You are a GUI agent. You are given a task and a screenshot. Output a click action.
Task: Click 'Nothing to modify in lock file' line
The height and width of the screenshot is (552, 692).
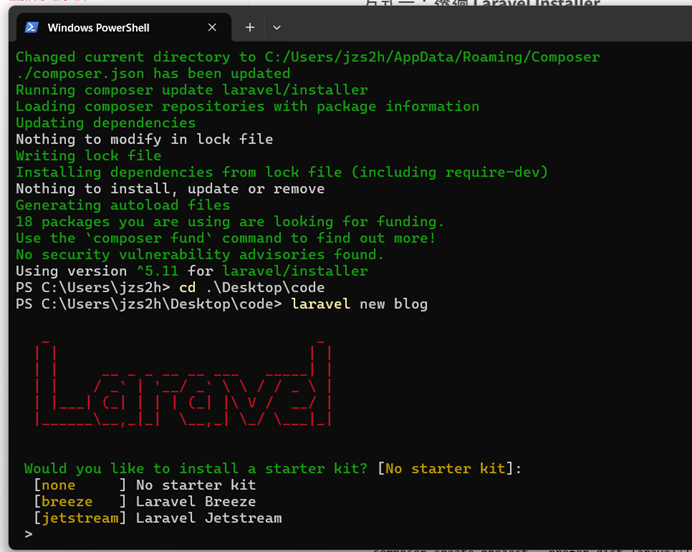point(144,139)
